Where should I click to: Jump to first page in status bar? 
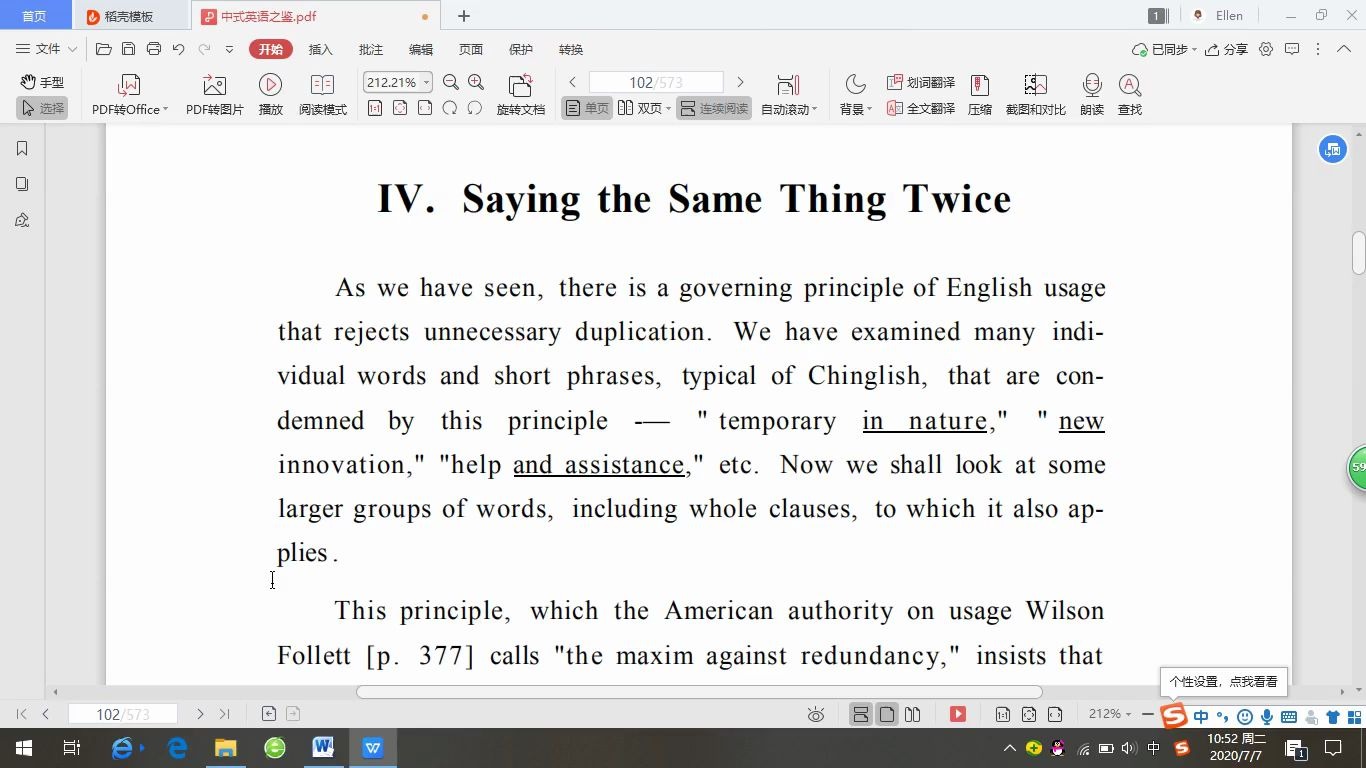click(21, 714)
